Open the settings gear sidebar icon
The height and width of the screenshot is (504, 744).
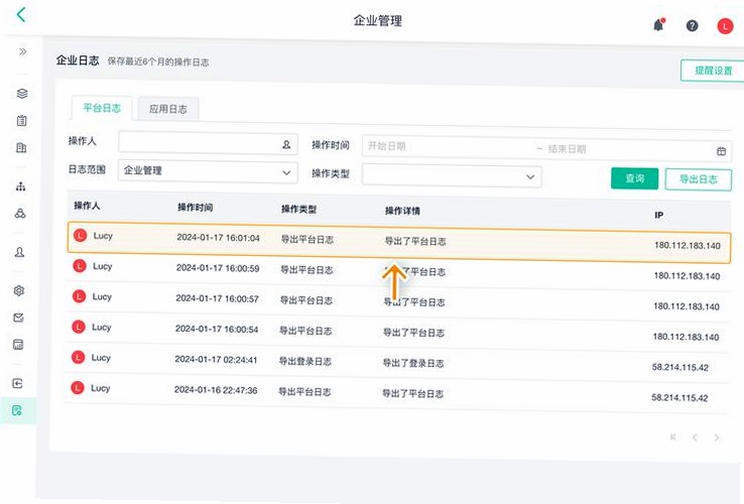[x=19, y=290]
